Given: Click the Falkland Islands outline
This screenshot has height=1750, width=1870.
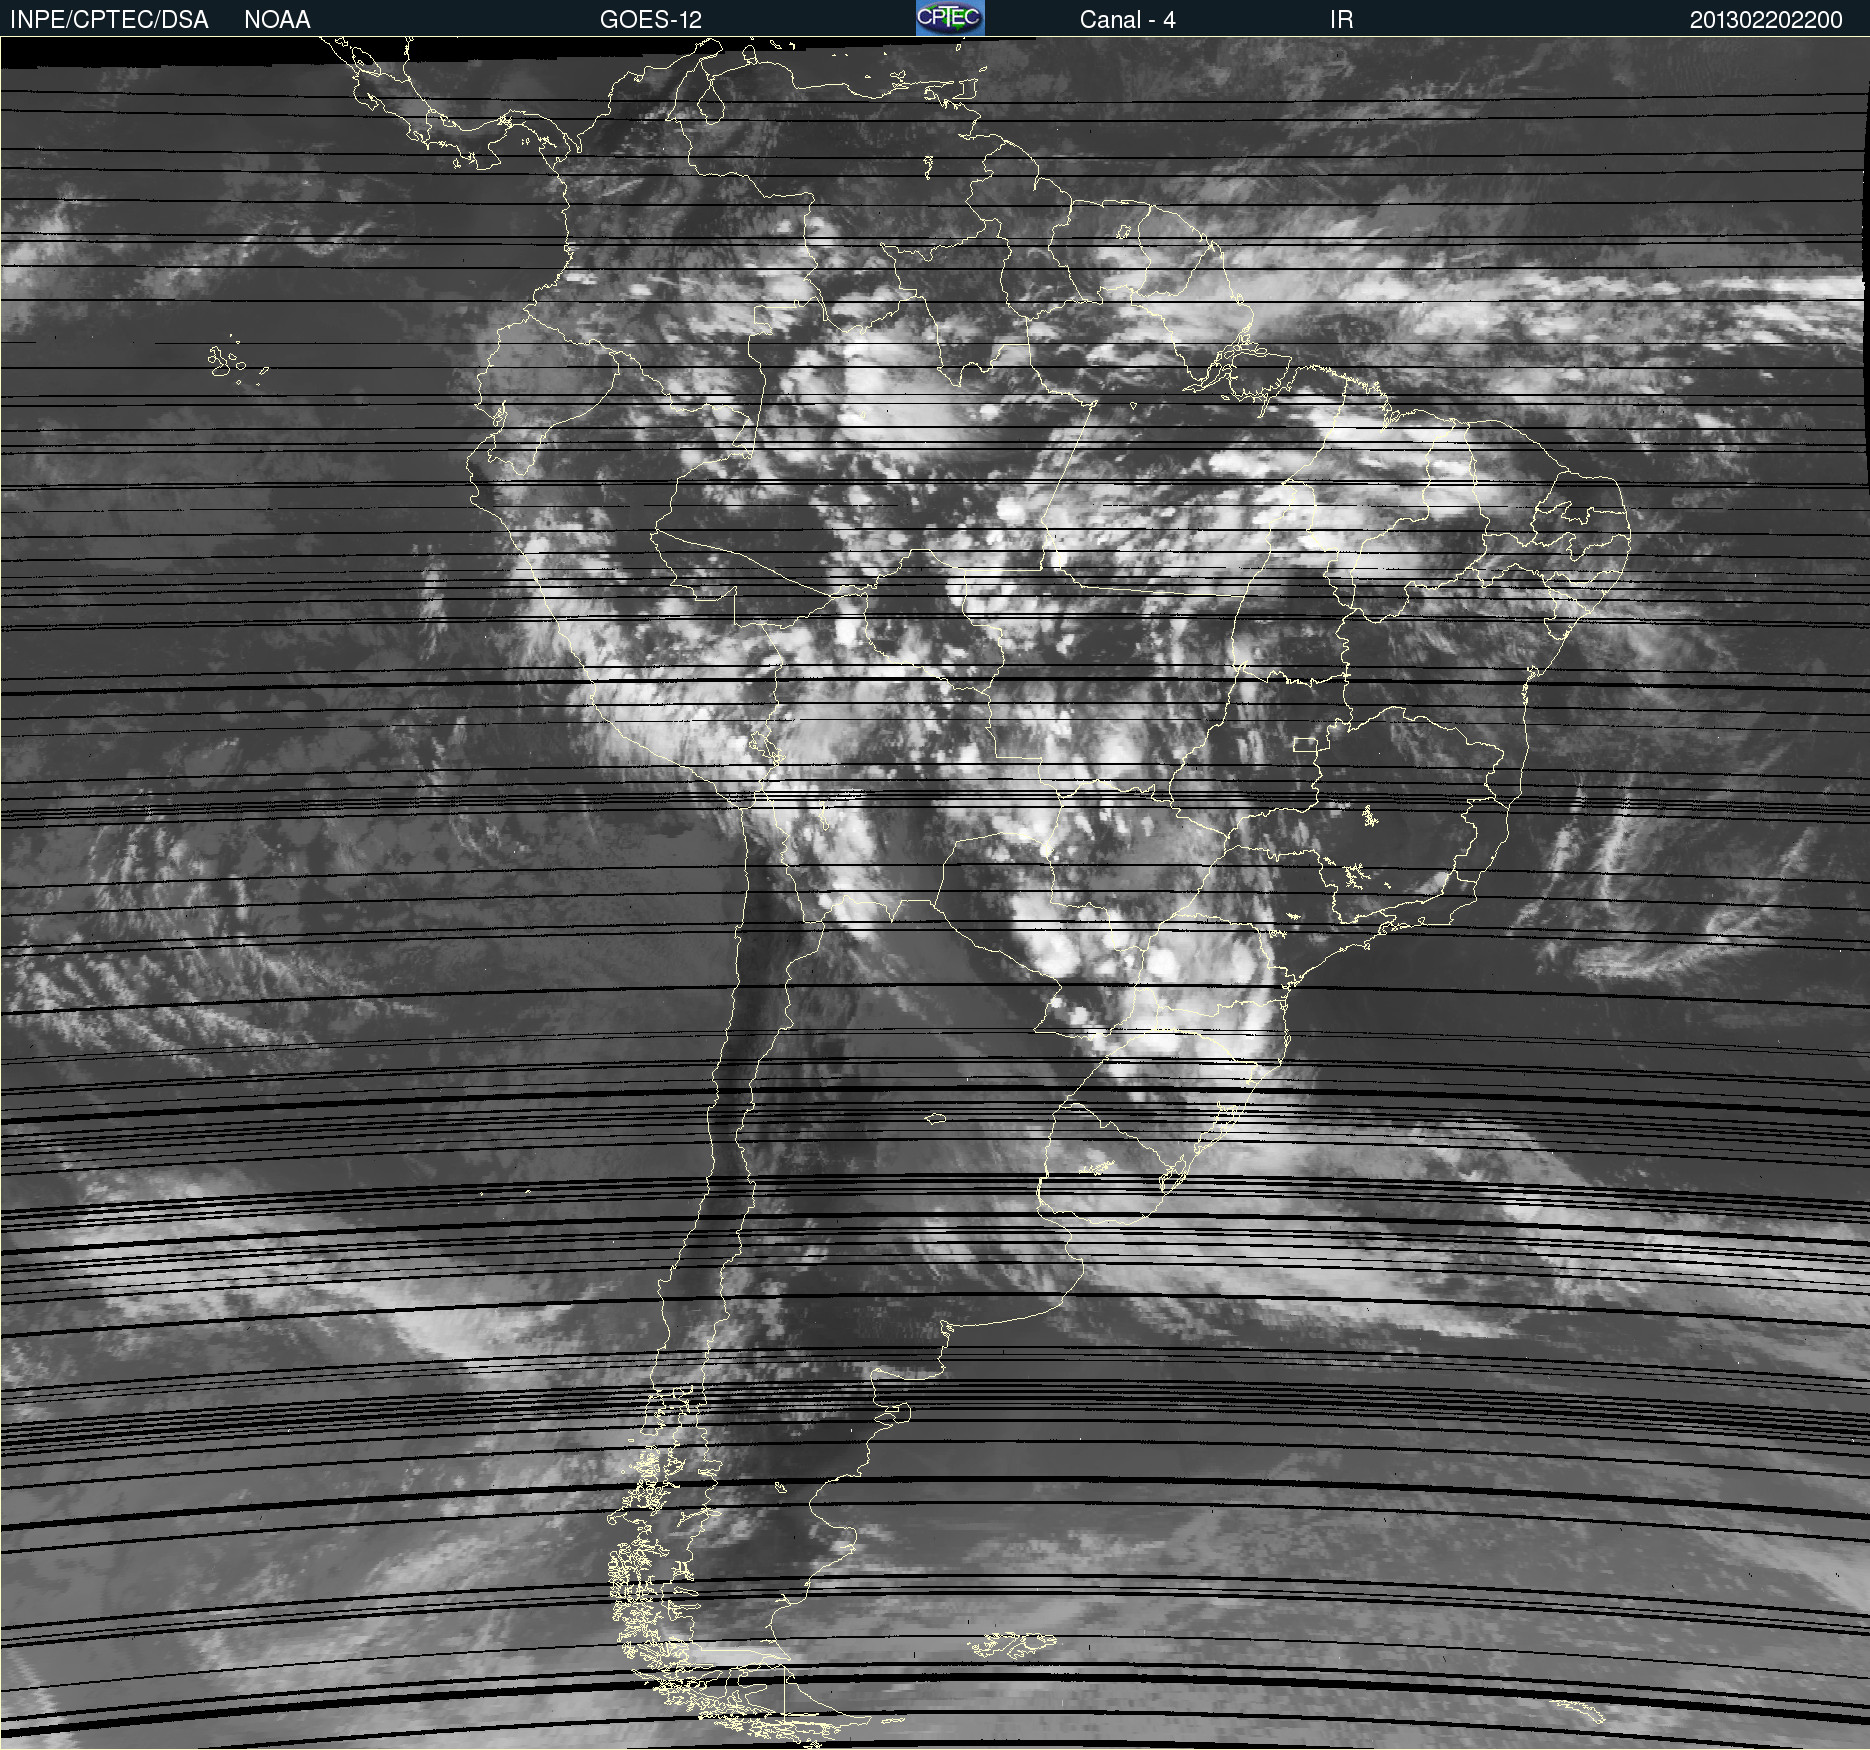Looking at the screenshot, I should [x=1012, y=1643].
